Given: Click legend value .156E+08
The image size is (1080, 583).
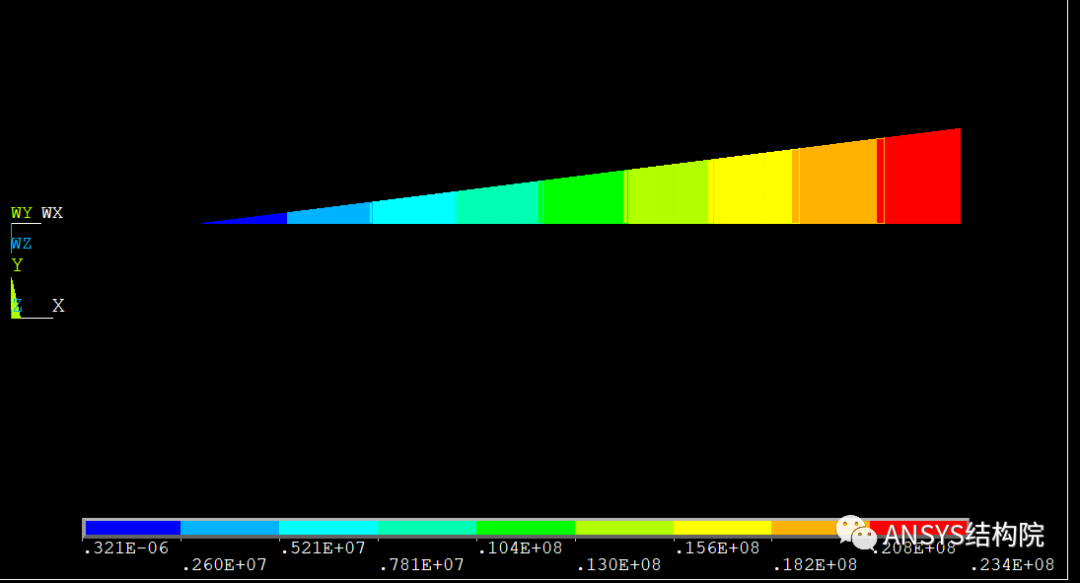Looking at the screenshot, I should click(716, 548).
